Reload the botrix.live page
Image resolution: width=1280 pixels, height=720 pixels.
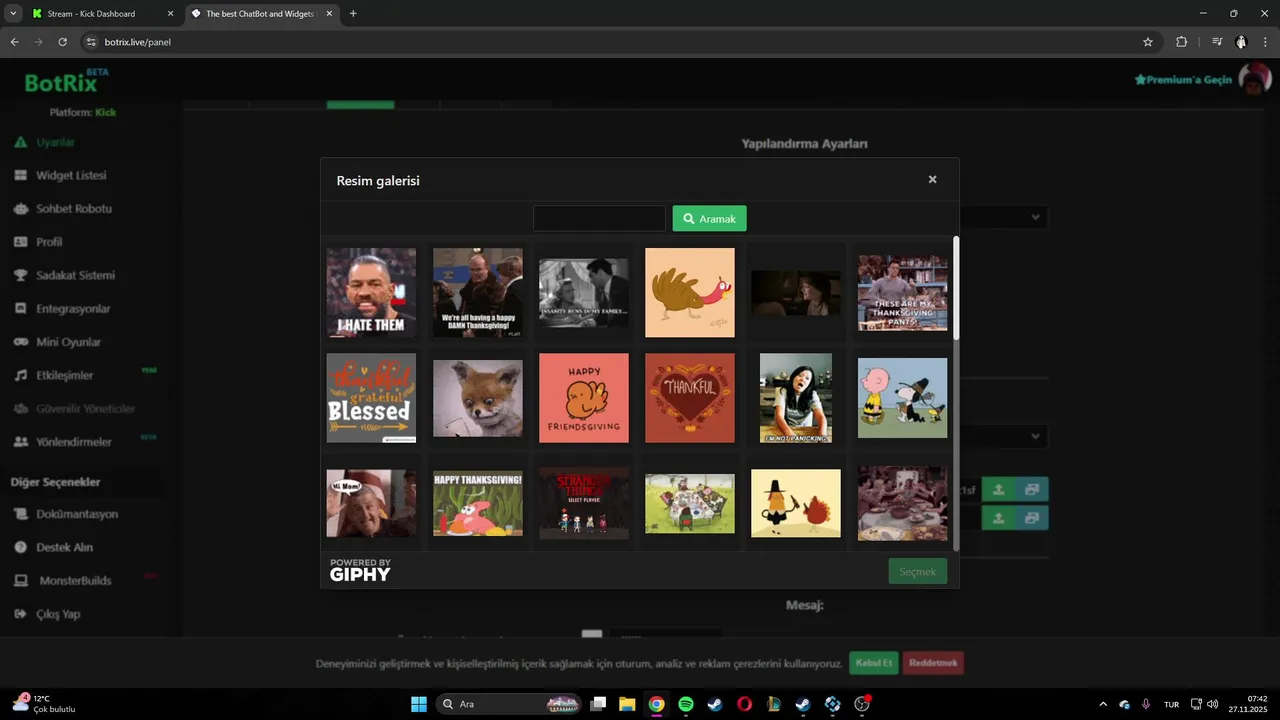62,42
